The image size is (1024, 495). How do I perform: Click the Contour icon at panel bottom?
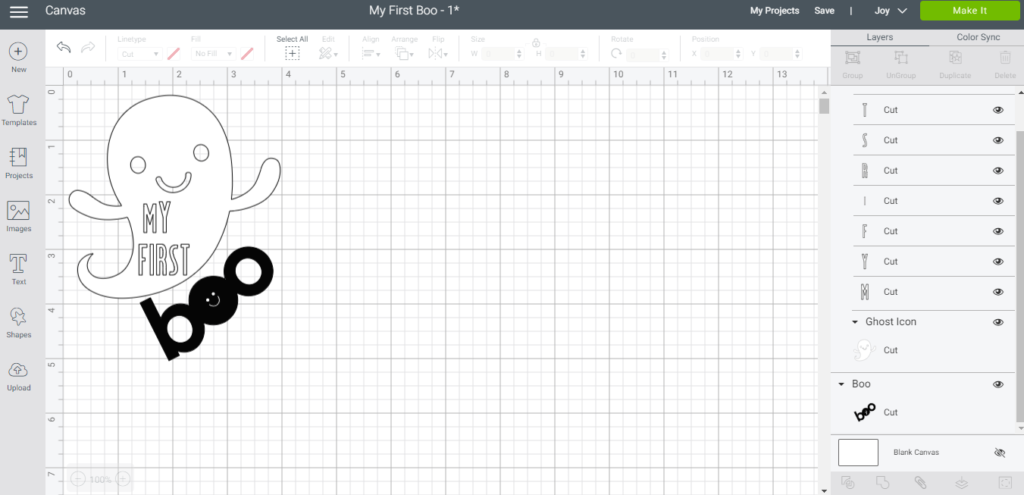click(x=1004, y=483)
